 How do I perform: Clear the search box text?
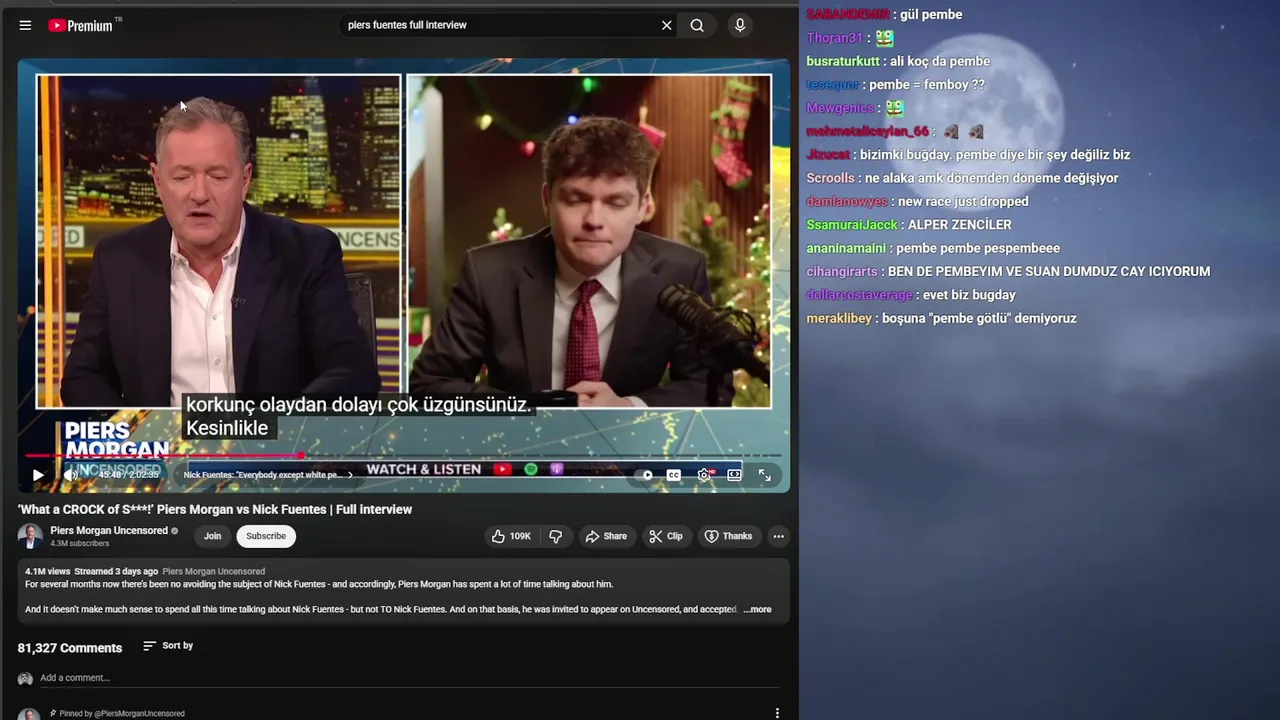[666, 25]
